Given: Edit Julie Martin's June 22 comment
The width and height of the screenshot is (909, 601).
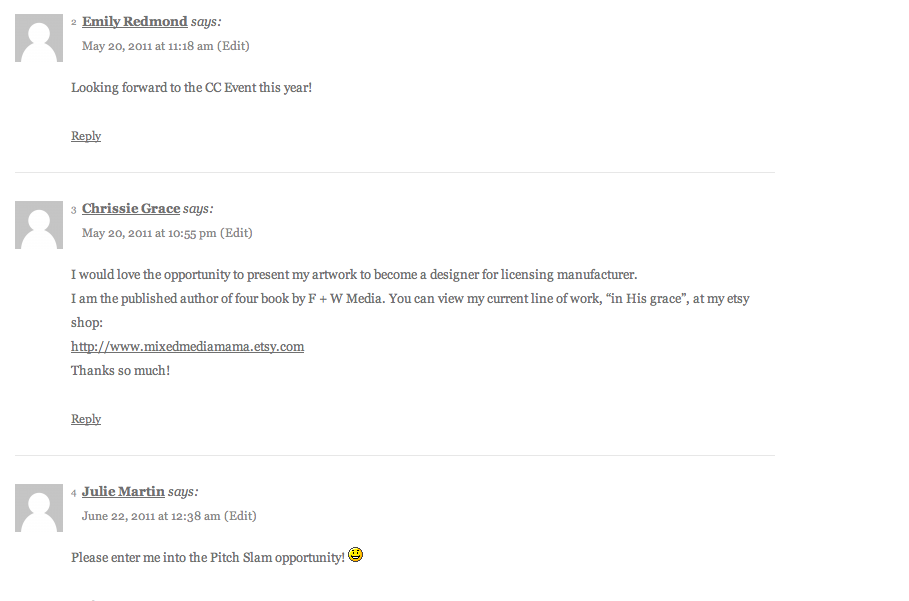Looking at the screenshot, I should [240, 516].
